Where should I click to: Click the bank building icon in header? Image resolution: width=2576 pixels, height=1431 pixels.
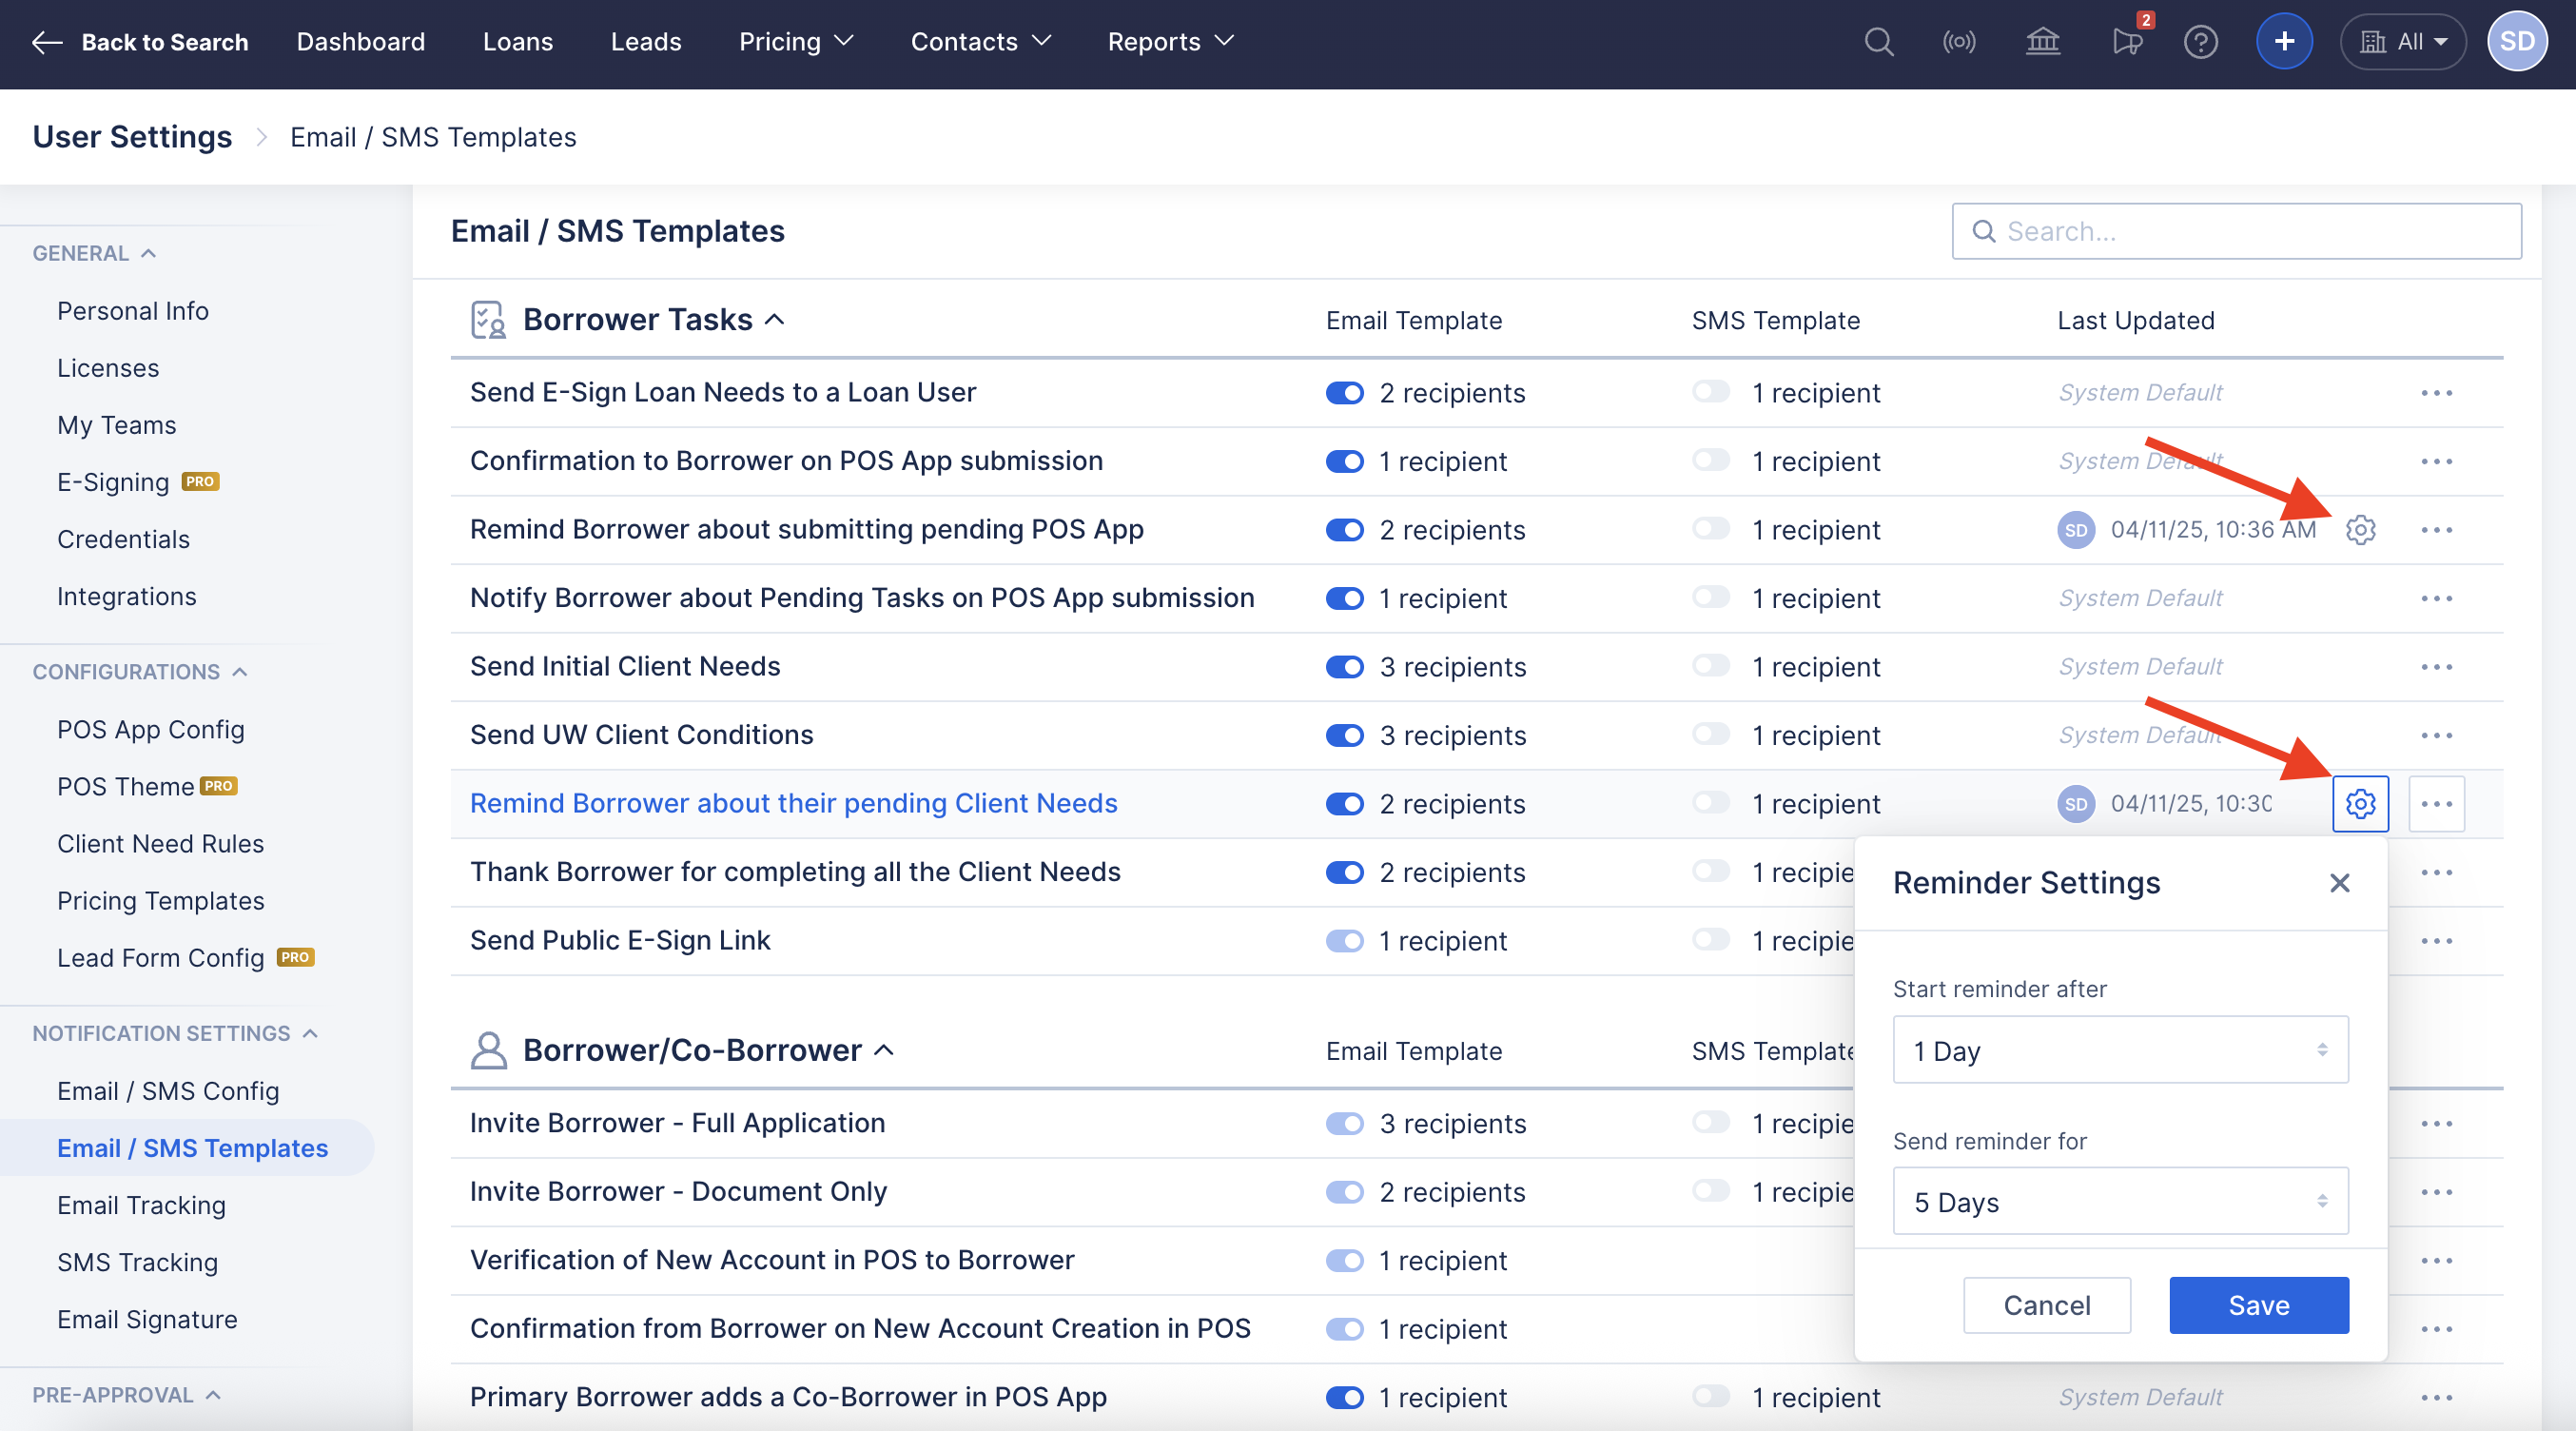point(2043,42)
